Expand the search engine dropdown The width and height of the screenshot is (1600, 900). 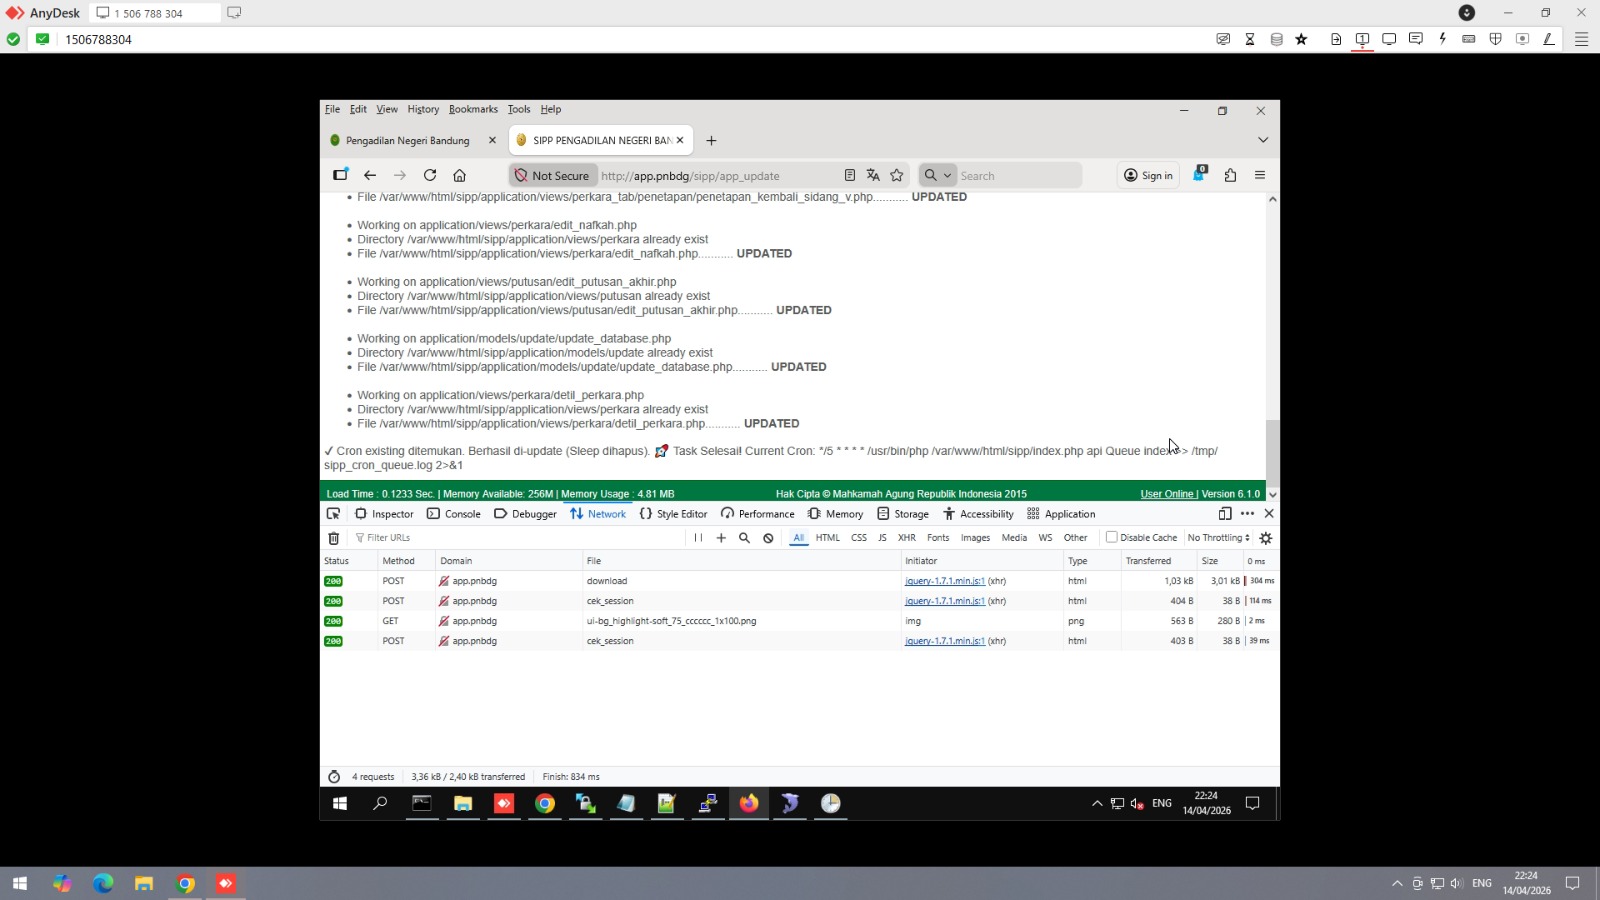coord(937,176)
